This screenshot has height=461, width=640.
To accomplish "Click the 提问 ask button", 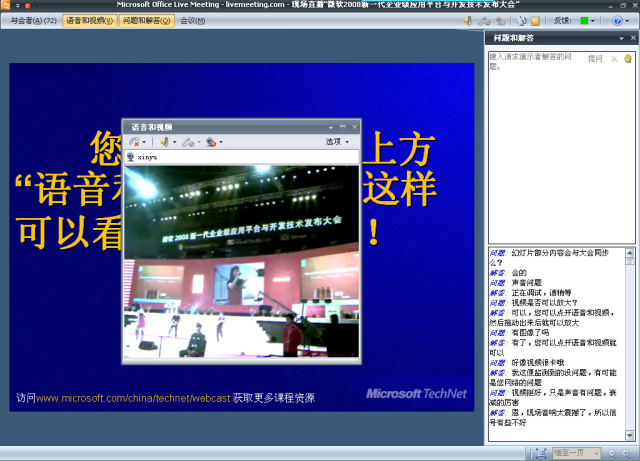I will pos(595,59).
